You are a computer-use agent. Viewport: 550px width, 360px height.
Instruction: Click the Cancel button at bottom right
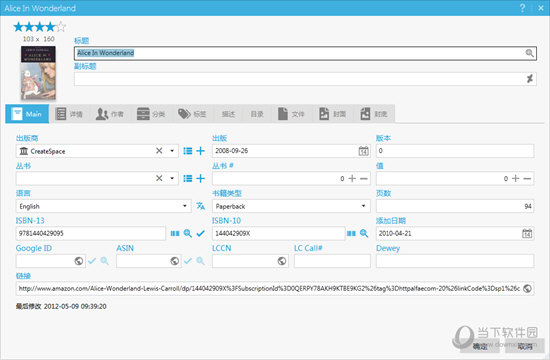pos(525,346)
